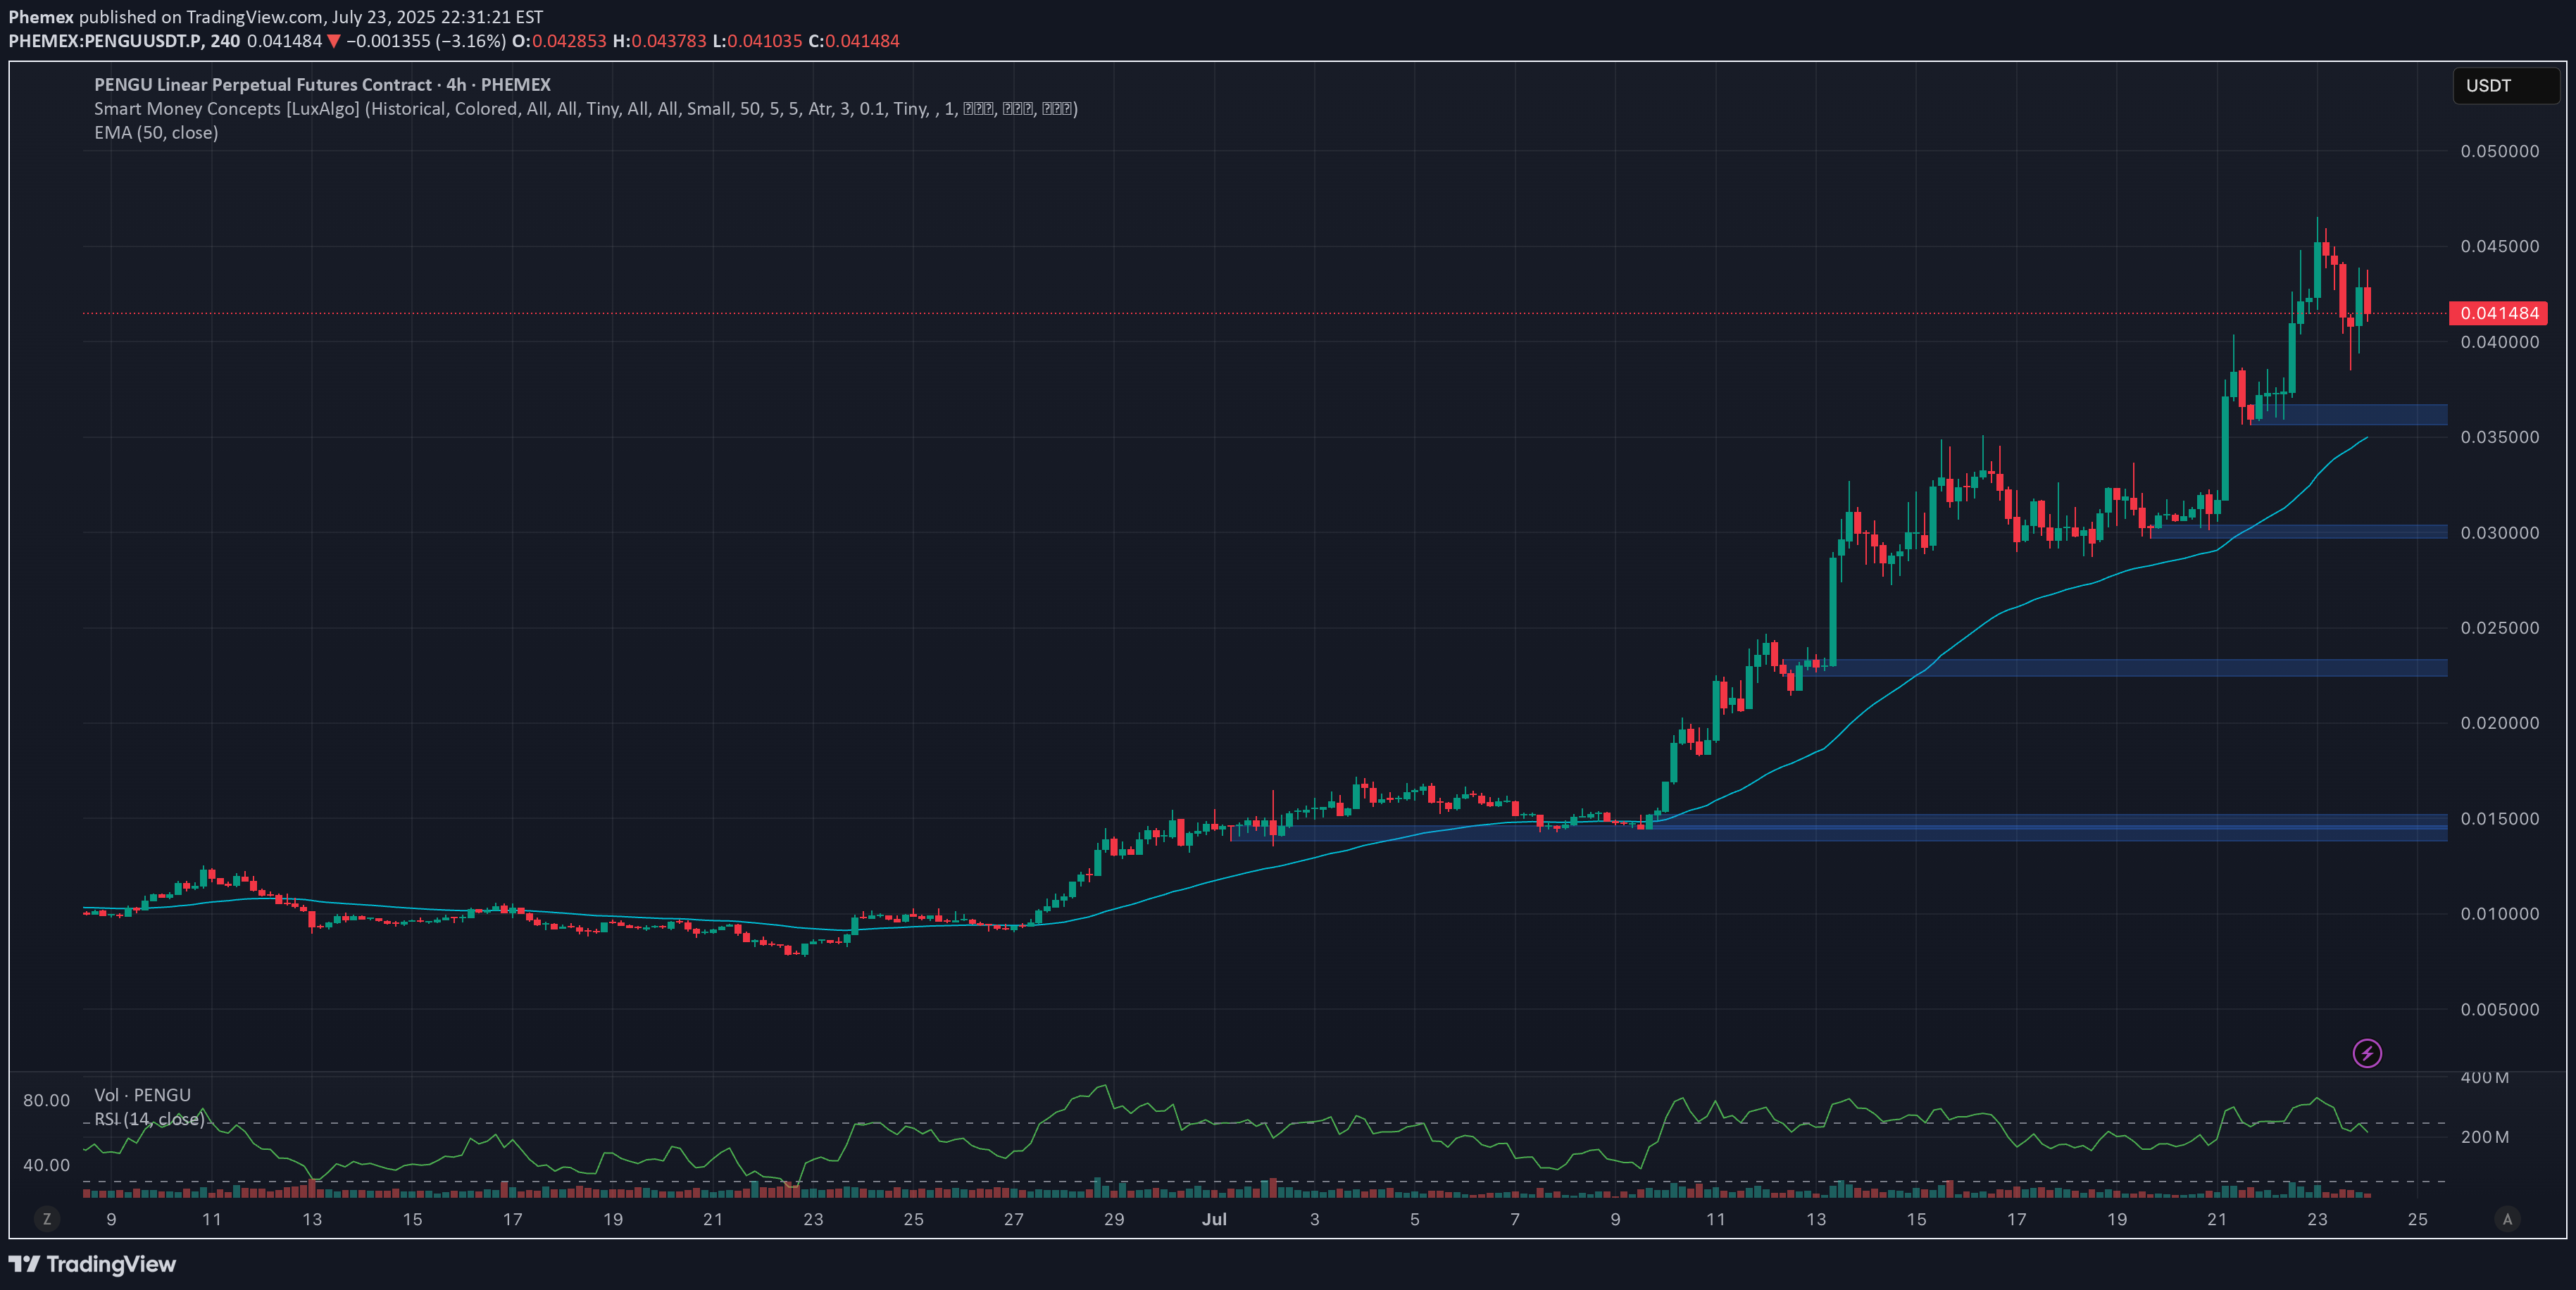The height and width of the screenshot is (1290, 2576).
Task: Click the 0.040000 price axis label
Action: (x=2499, y=342)
